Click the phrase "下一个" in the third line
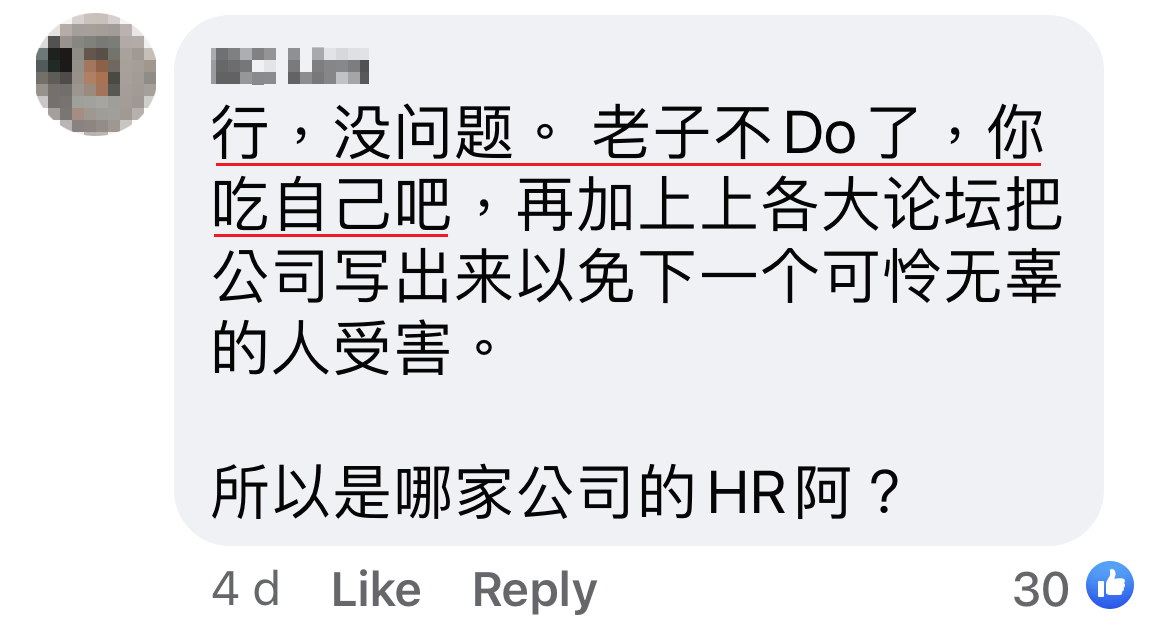The width and height of the screenshot is (1170, 626). pos(726,277)
